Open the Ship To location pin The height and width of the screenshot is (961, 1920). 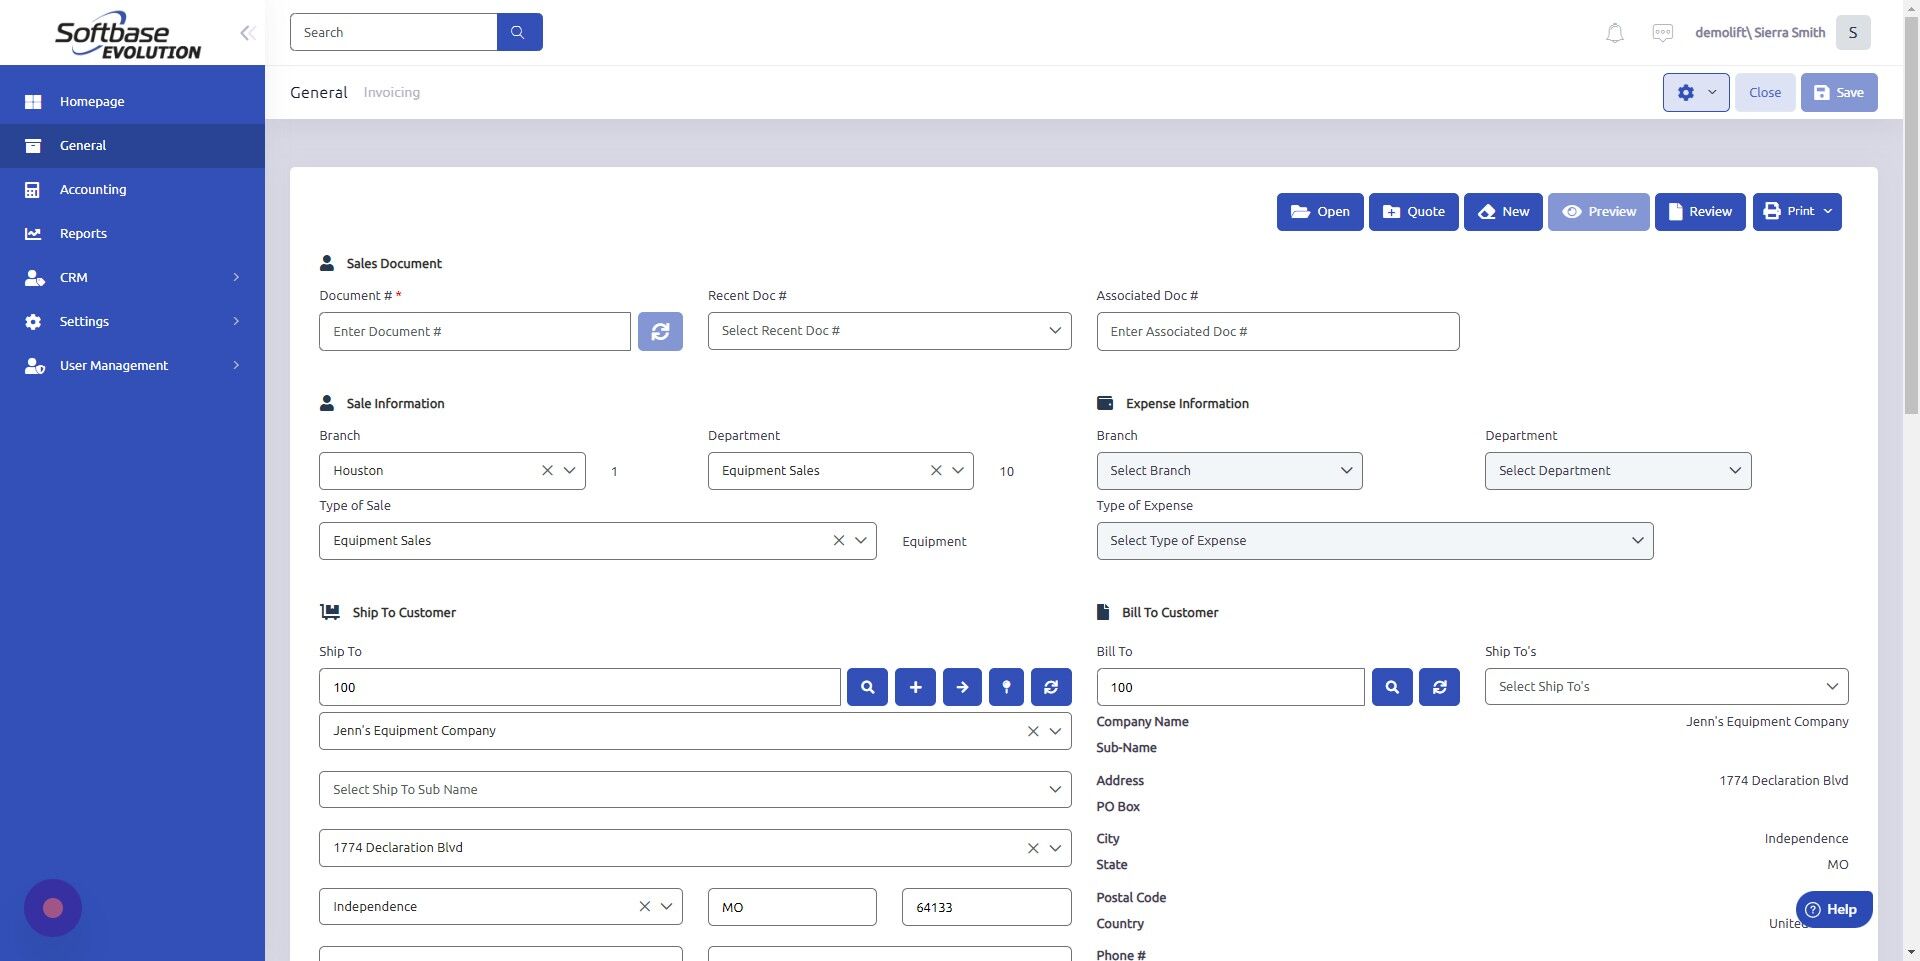point(1006,687)
